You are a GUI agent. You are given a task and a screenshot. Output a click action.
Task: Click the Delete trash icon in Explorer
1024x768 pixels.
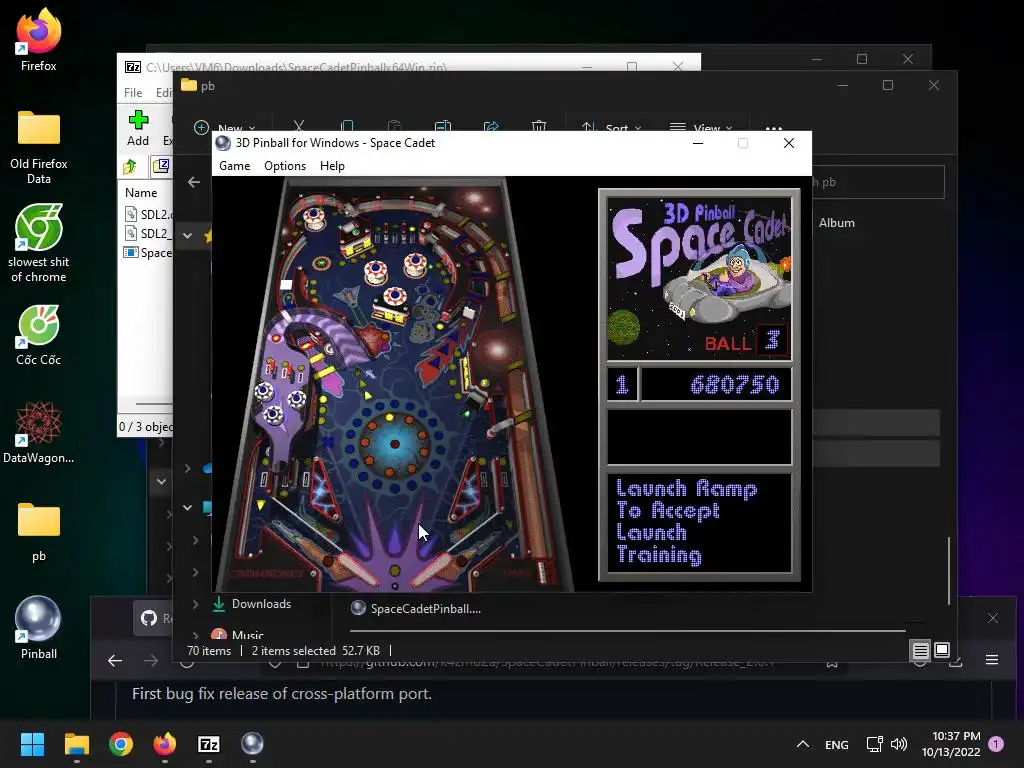[539, 126]
